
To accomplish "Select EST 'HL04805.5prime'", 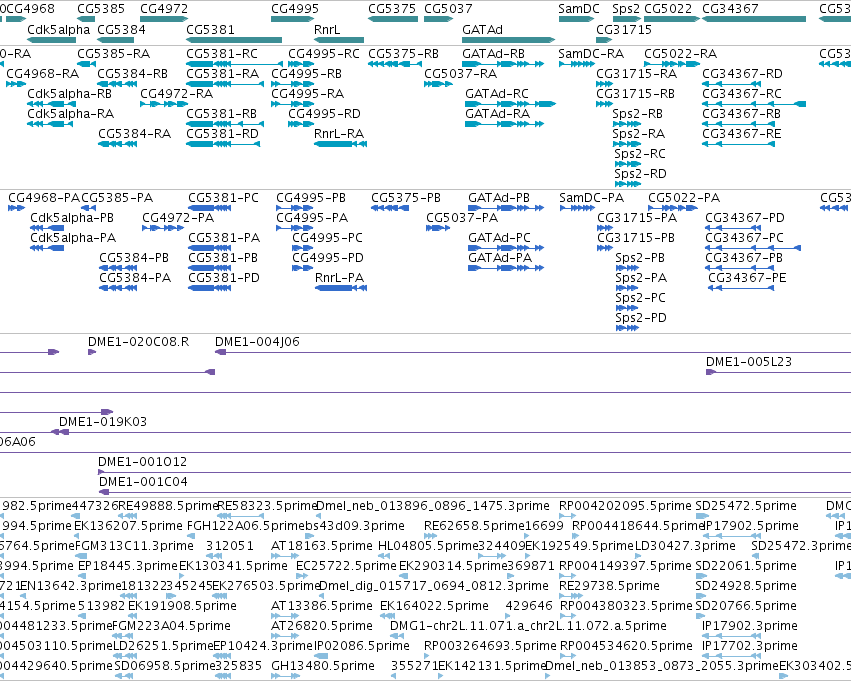I will point(428,546).
